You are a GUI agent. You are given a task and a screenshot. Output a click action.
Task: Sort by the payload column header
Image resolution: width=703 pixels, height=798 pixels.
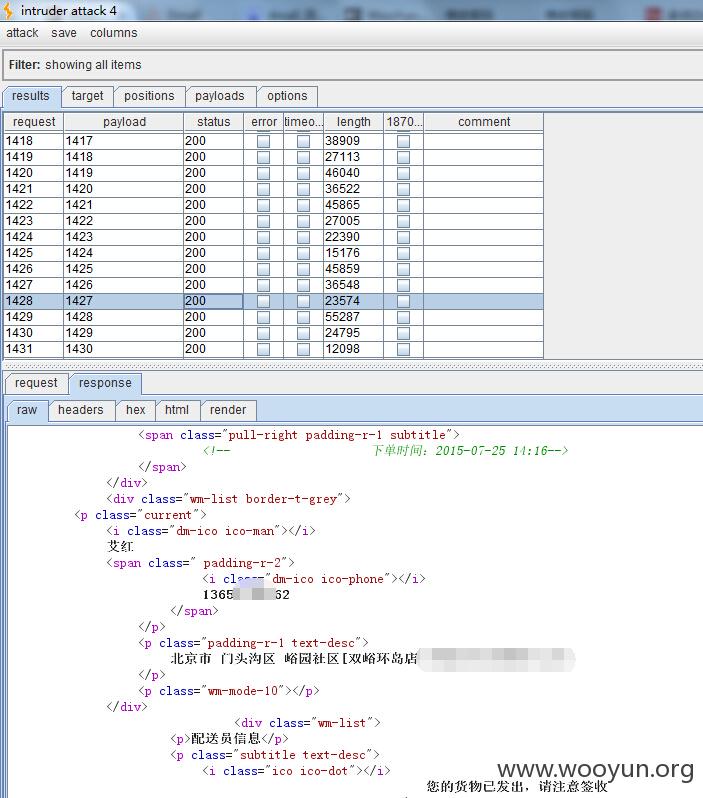124,122
